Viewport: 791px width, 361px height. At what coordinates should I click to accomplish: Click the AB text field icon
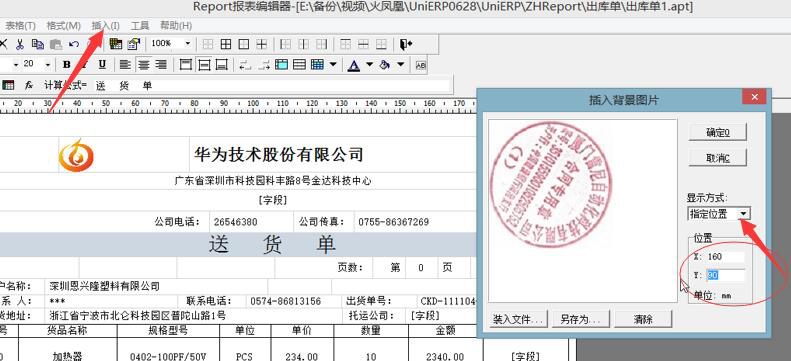[421, 65]
